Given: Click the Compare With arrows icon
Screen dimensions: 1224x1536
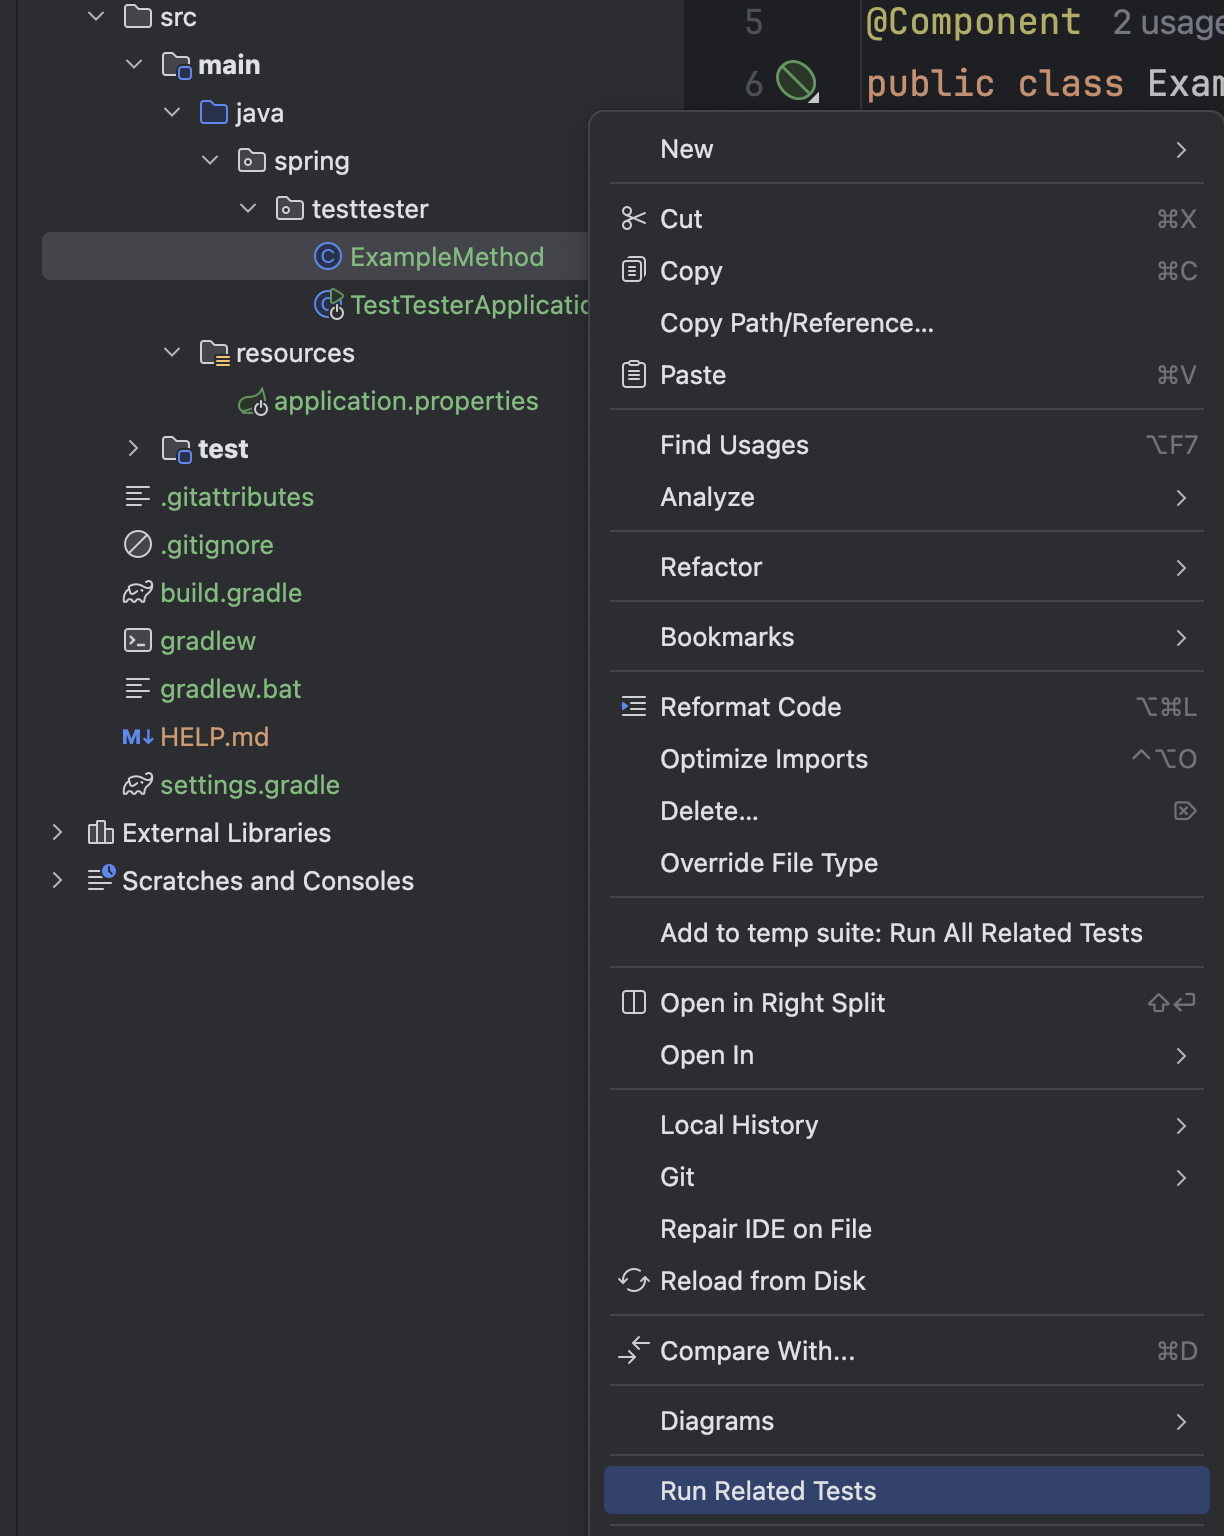Looking at the screenshot, I should click(633, 1351).
